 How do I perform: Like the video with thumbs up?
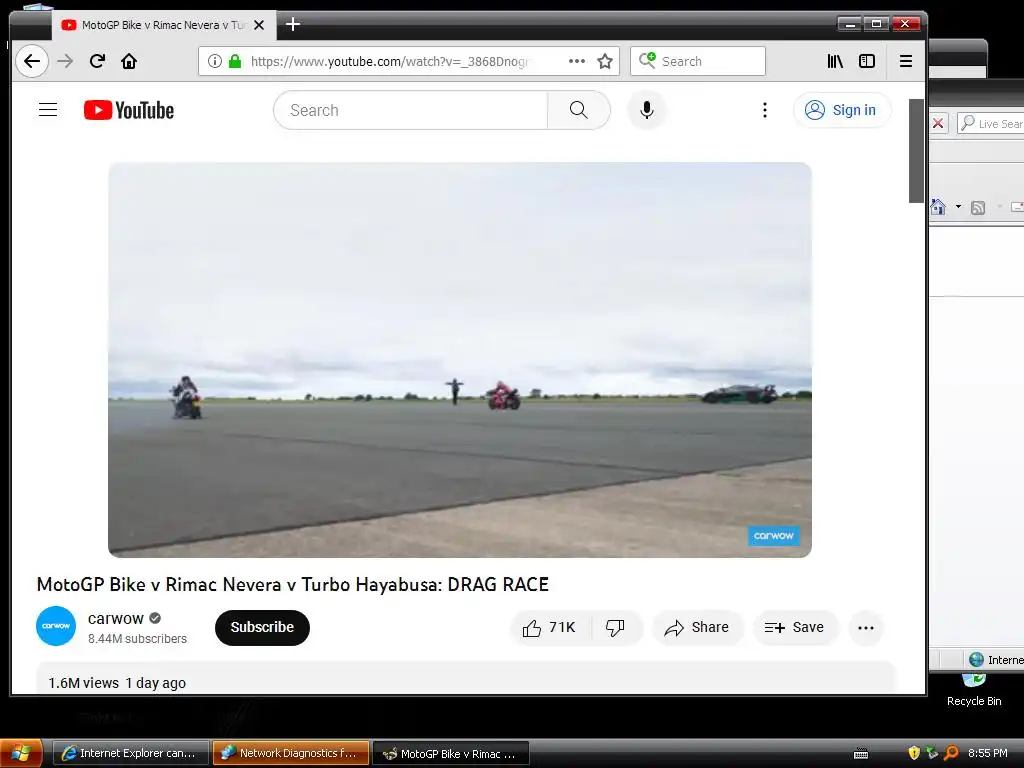(x=549, y=628)
